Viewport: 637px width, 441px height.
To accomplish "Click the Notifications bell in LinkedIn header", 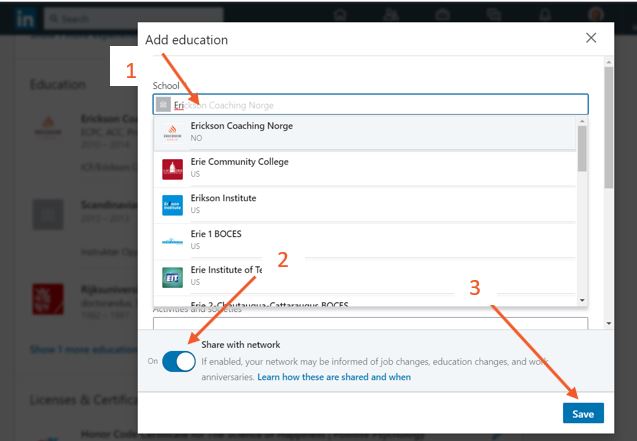I will (545, 15).
